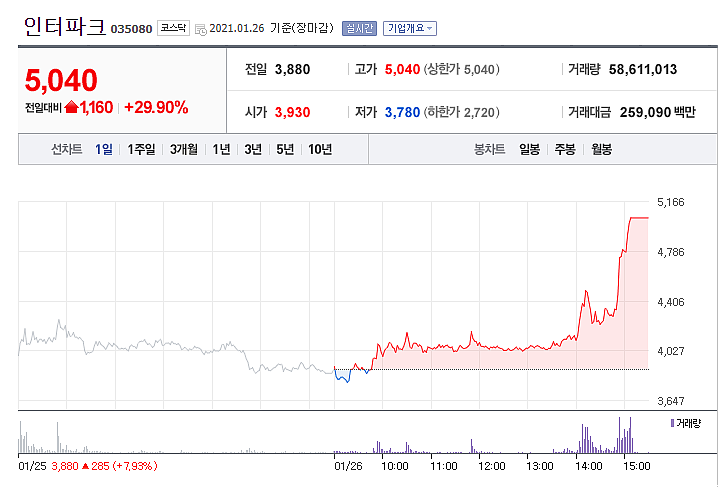This screenshot has height=487, width=718.
Task: Click the 4,027 price axis label
Action: pyautogui.click(x=671, y=352)
